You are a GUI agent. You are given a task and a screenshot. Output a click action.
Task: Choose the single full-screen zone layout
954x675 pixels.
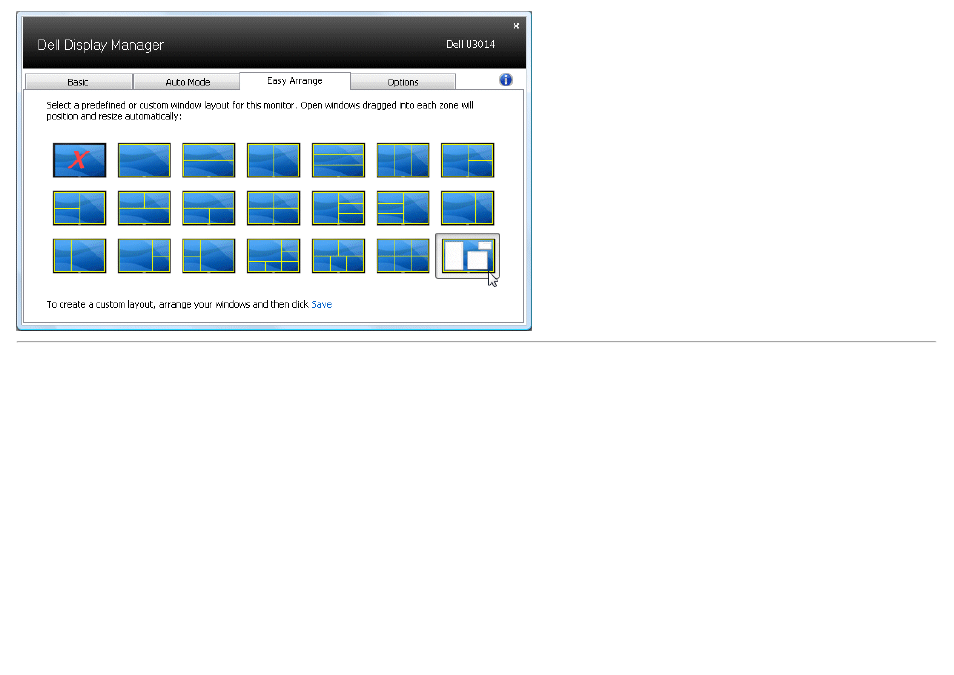(144, 160)
